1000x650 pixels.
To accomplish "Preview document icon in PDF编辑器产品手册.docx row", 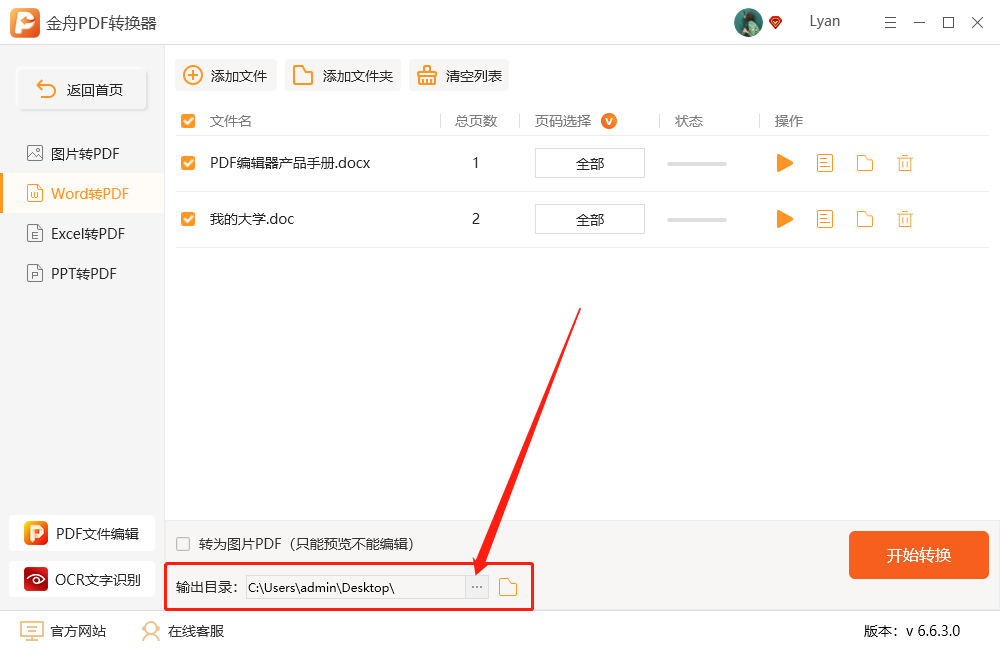I will tap(825, 163).
